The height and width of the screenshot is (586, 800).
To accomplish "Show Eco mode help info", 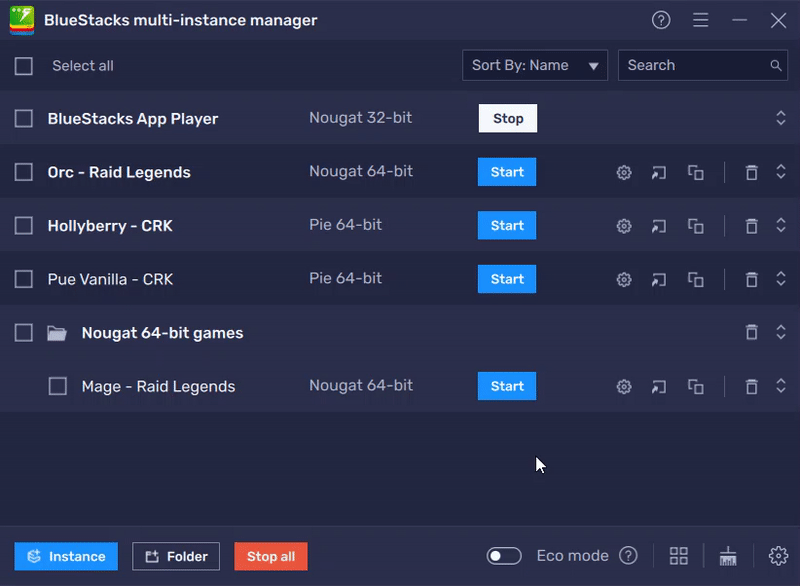I will click(628, 555).
